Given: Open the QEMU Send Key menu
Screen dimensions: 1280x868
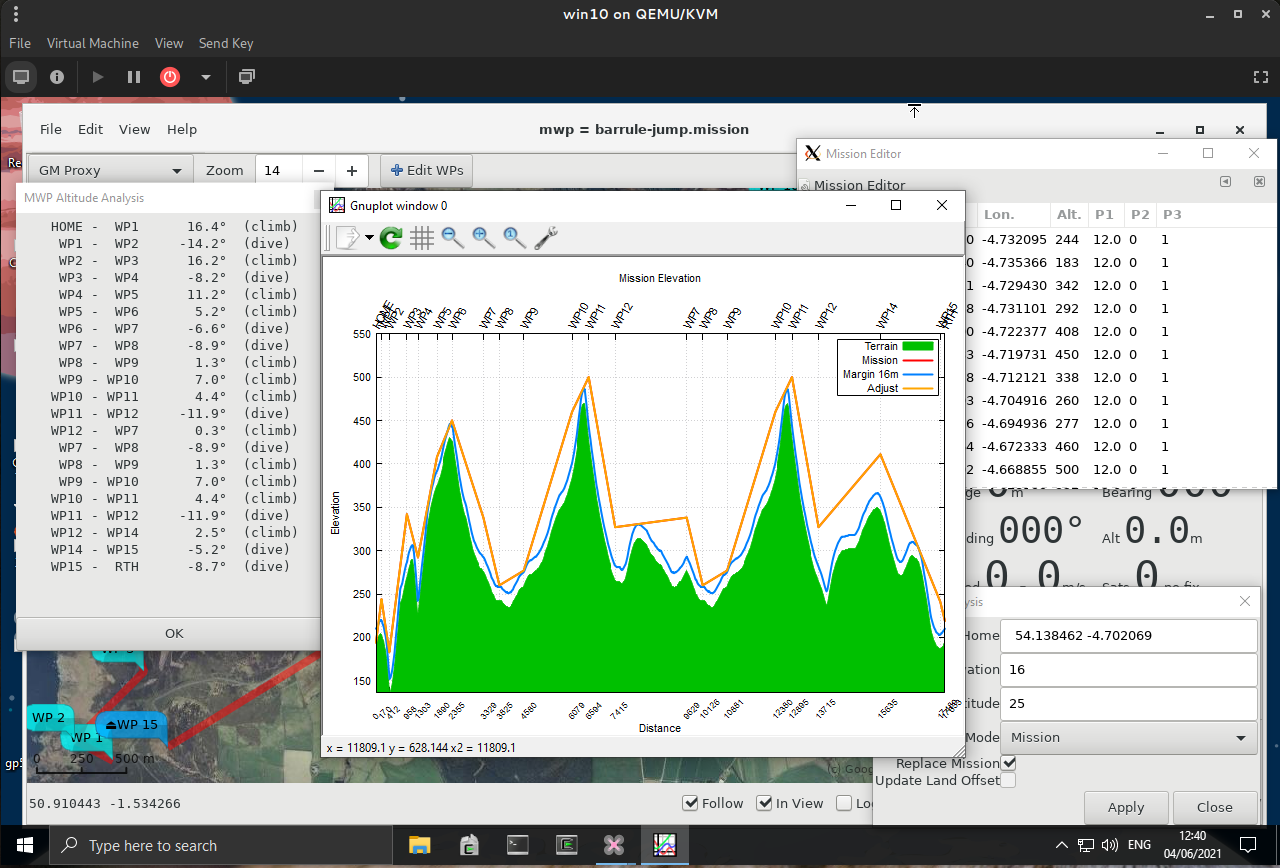Looking at the screenshot, I should (226, 43).
